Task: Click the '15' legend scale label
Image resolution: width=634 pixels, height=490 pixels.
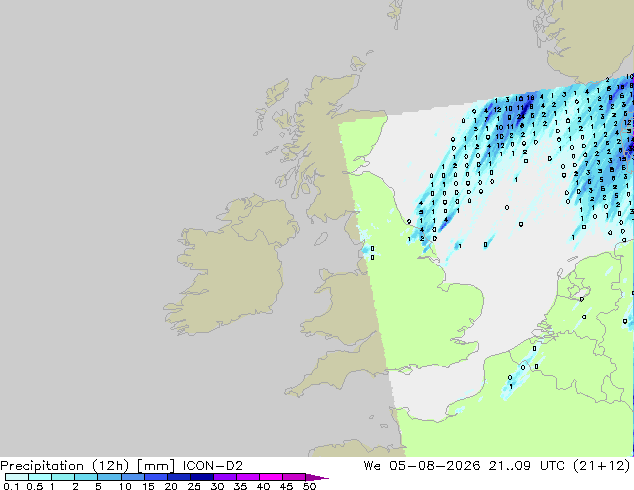Action: (148, 486)
